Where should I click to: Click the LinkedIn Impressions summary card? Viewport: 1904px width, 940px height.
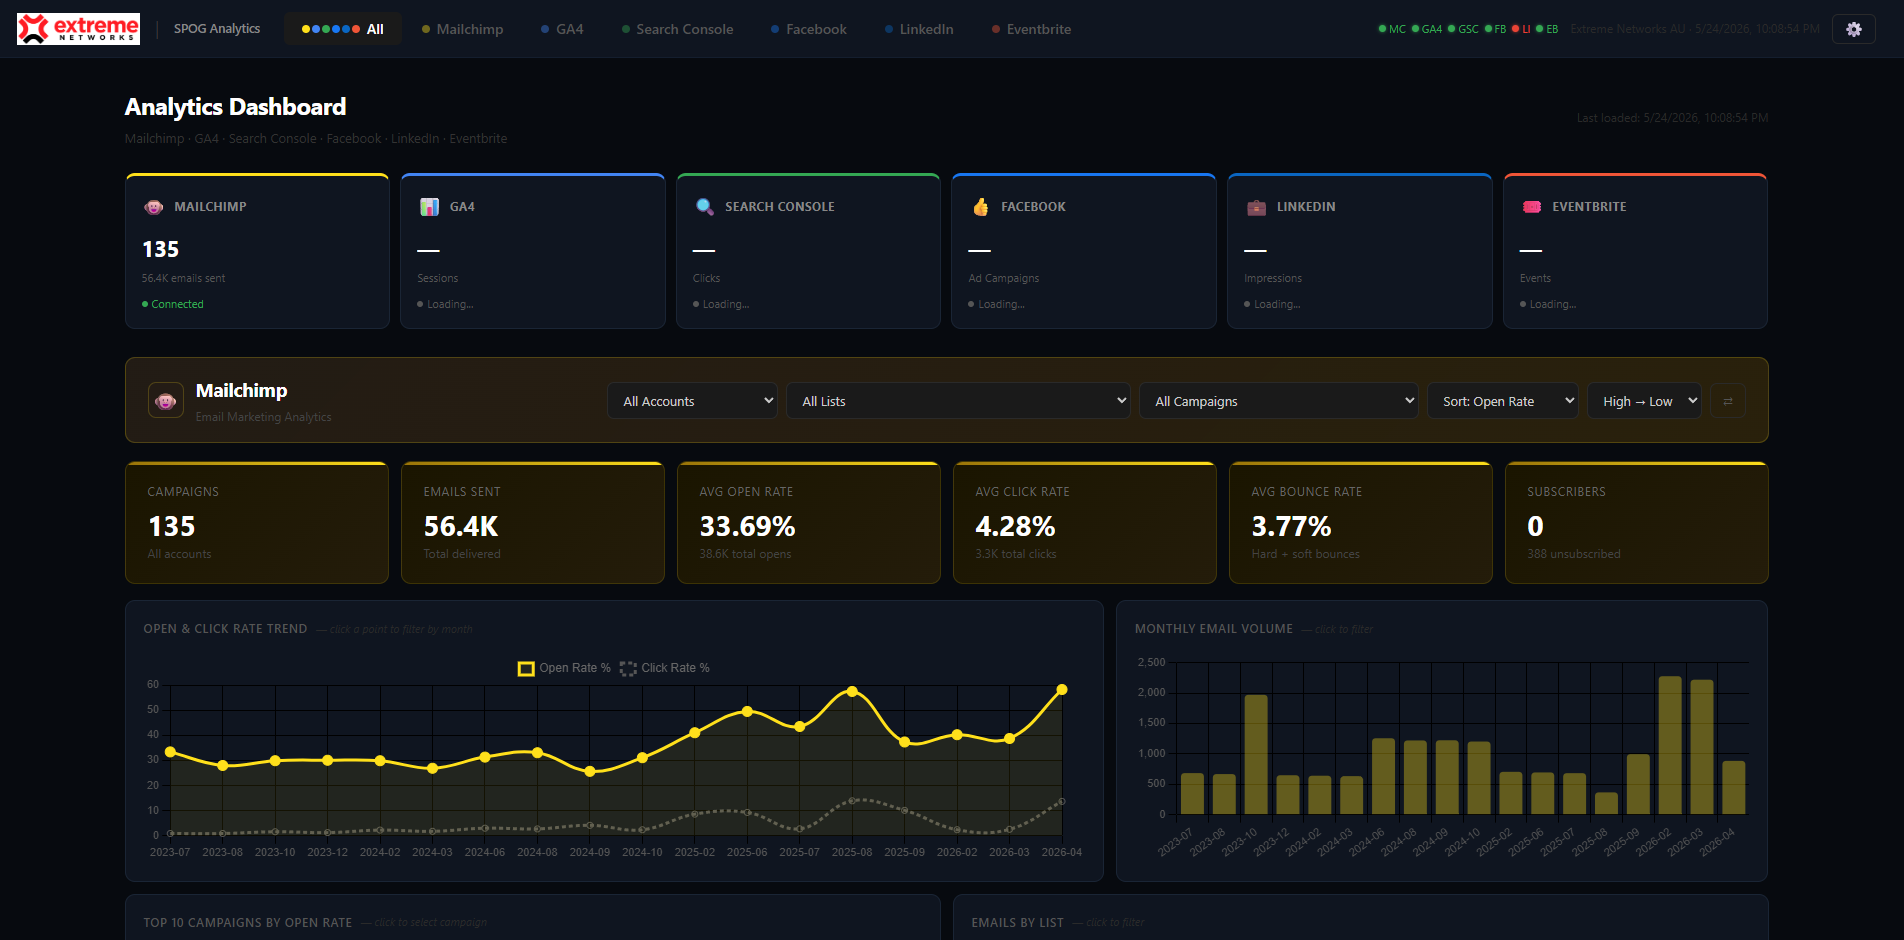click(1360, 251)
